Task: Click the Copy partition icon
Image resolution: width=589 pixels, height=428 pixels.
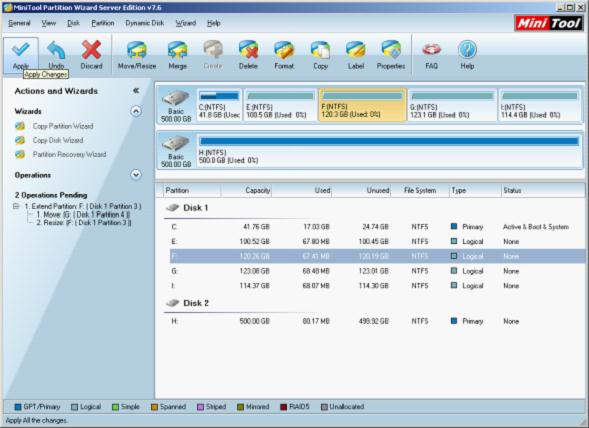Action: pyautogui.click(x=320, y=50)
